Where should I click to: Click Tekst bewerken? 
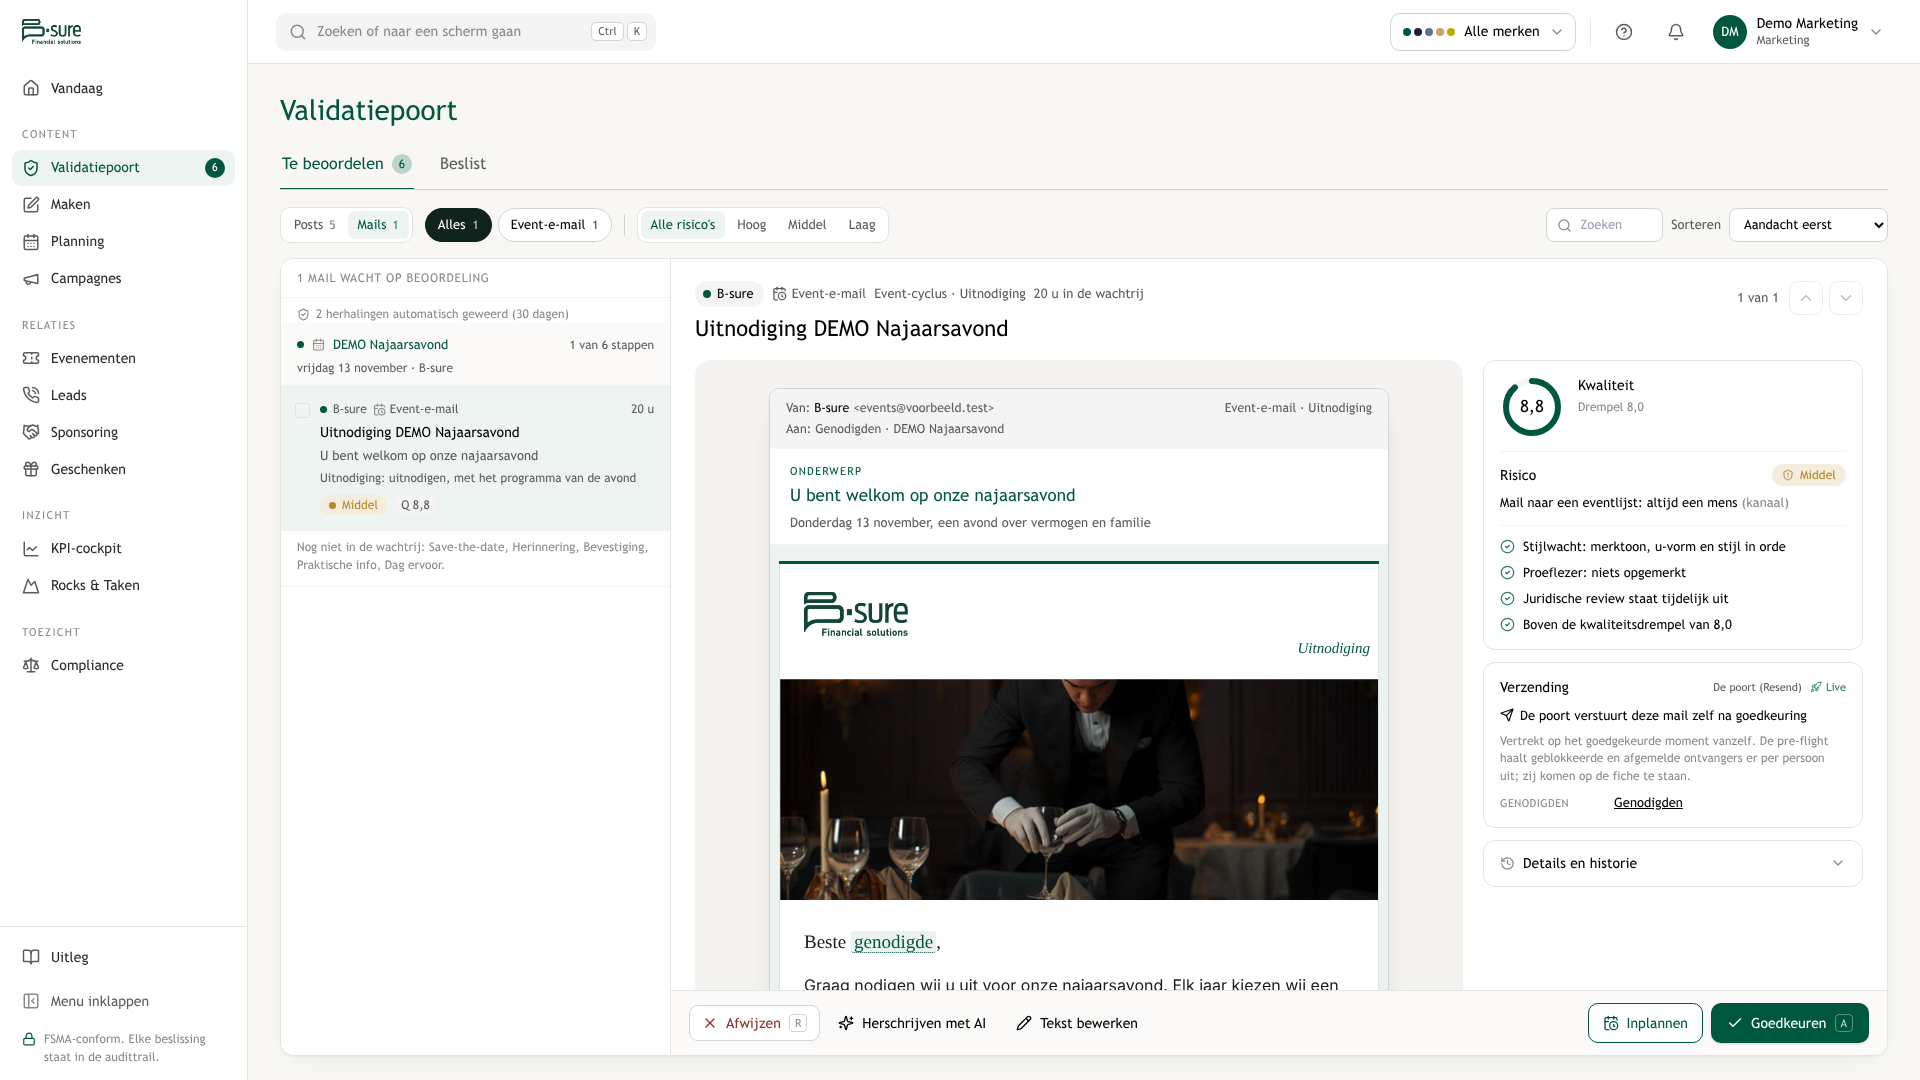pyautogui.click(x=1077, y=1023)
